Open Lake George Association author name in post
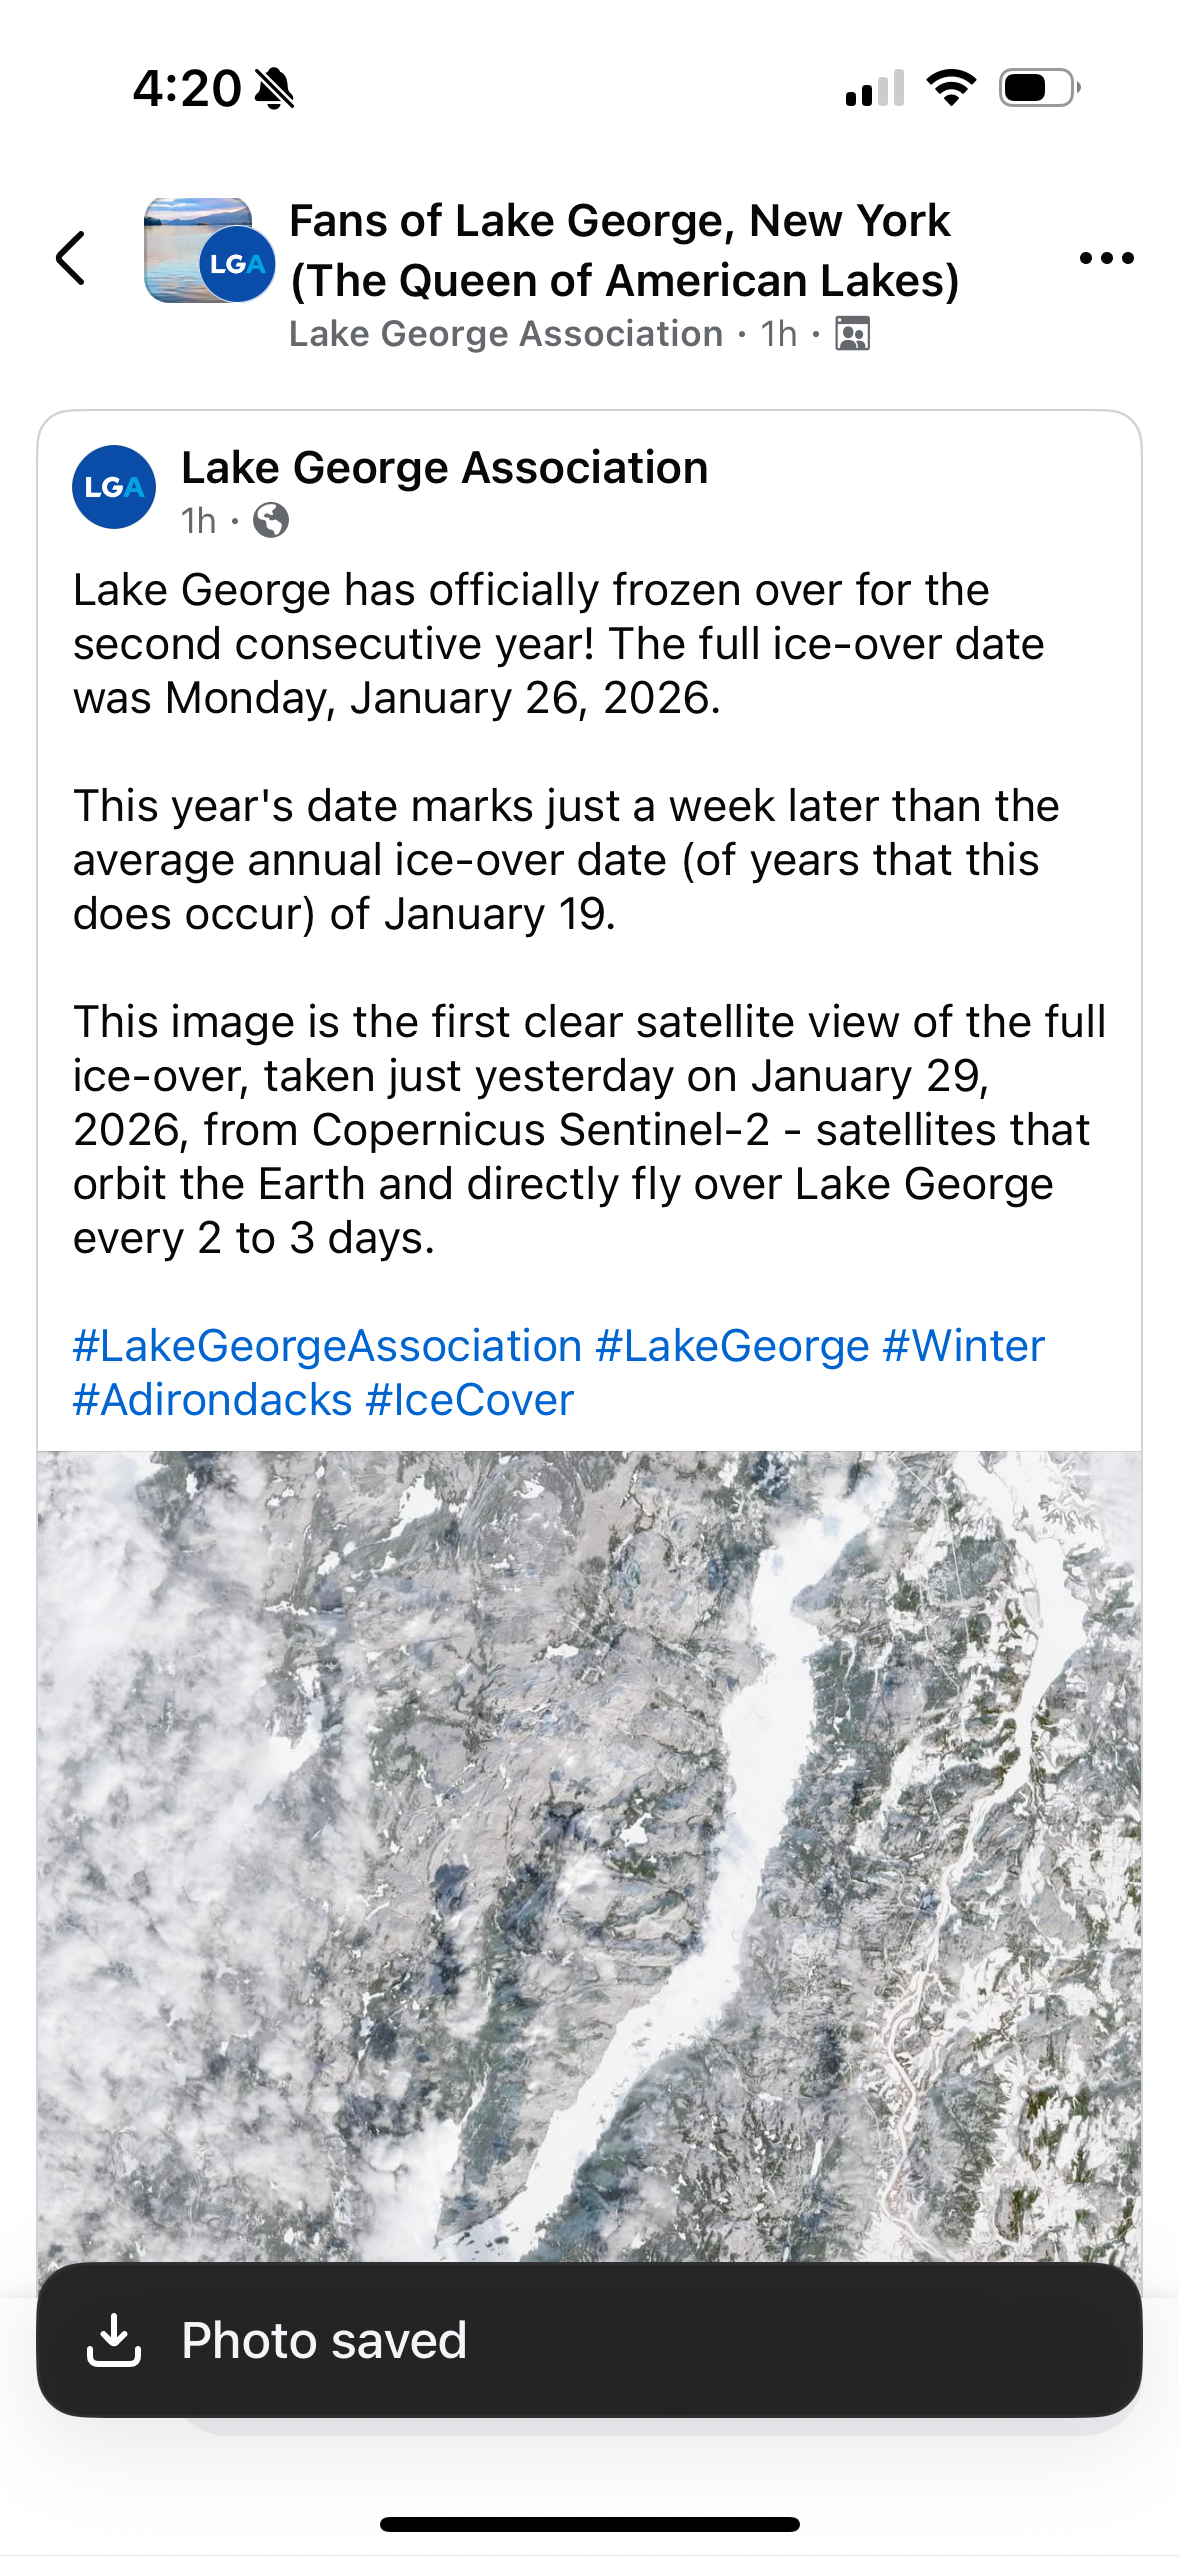1179x2556 pixels. click(444, 468)
